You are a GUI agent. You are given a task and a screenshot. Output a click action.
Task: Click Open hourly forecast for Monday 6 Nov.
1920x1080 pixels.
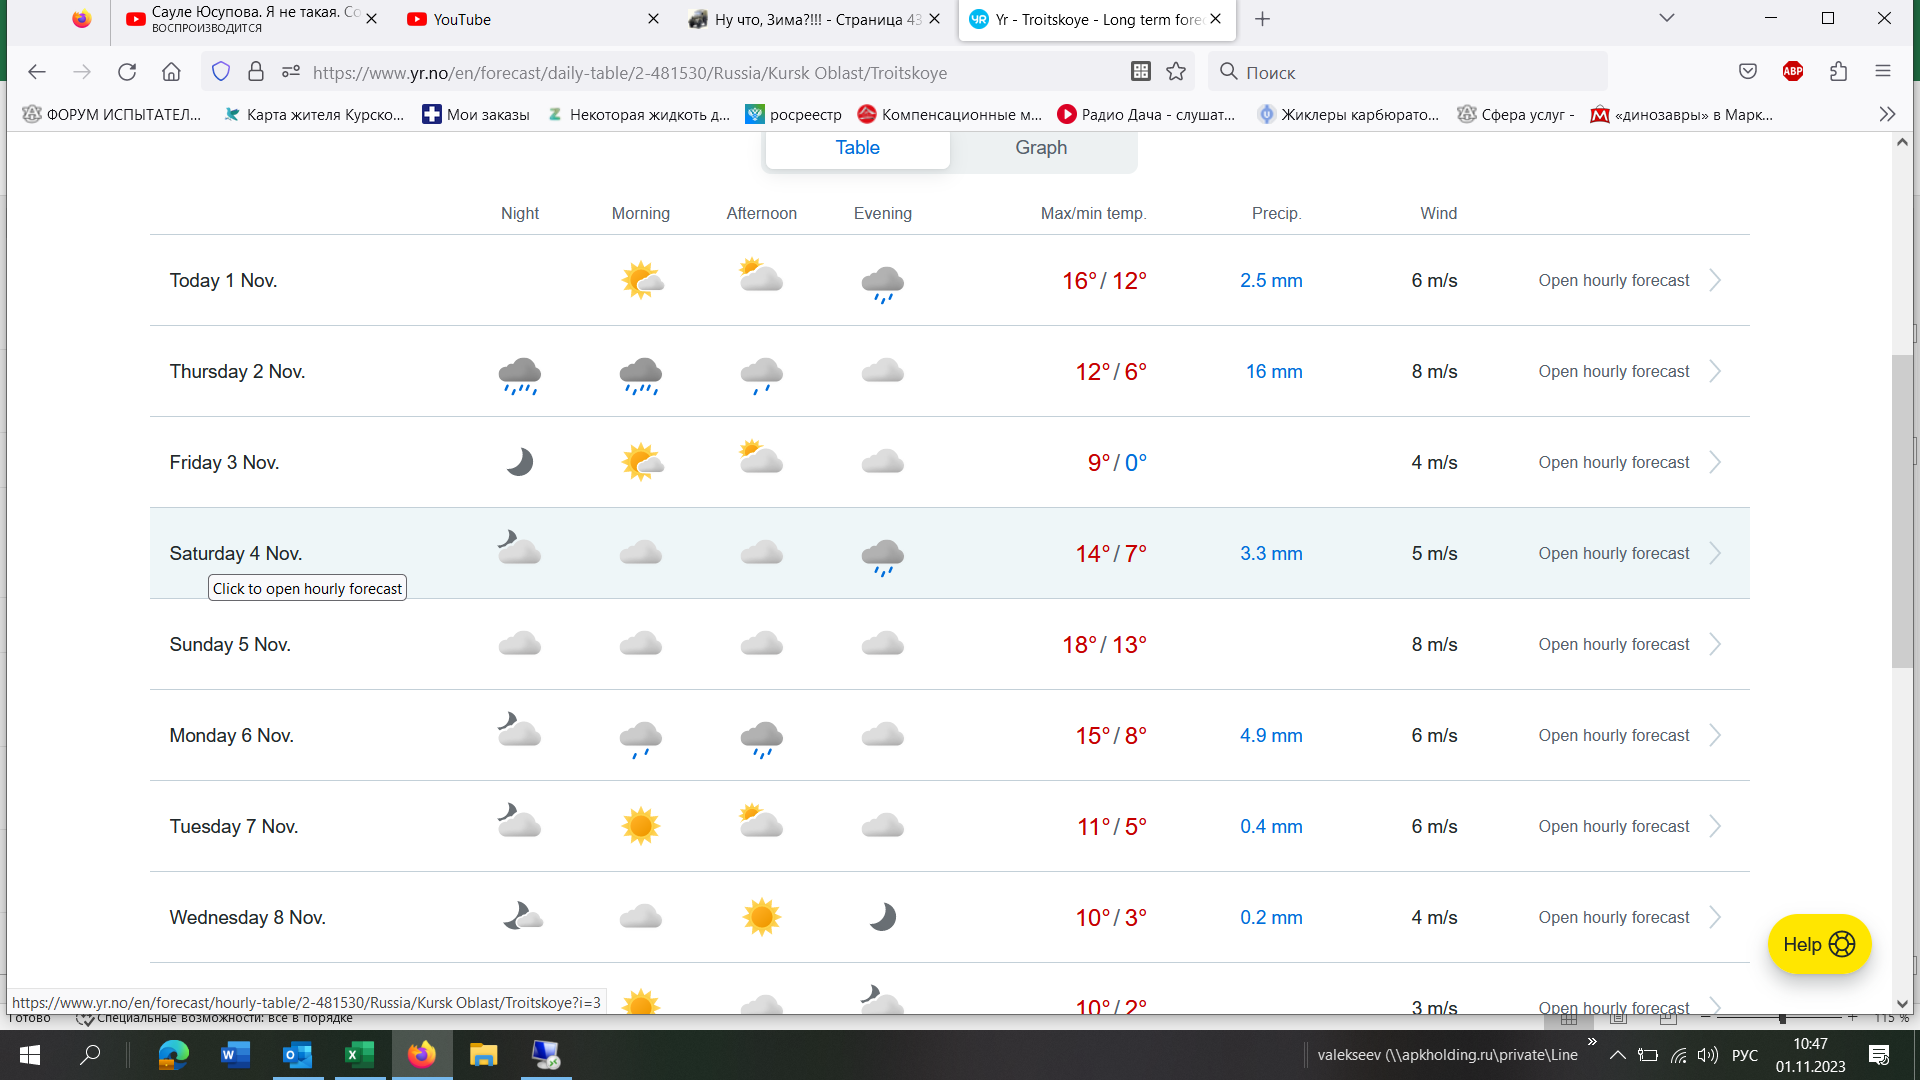point(1613,735)
